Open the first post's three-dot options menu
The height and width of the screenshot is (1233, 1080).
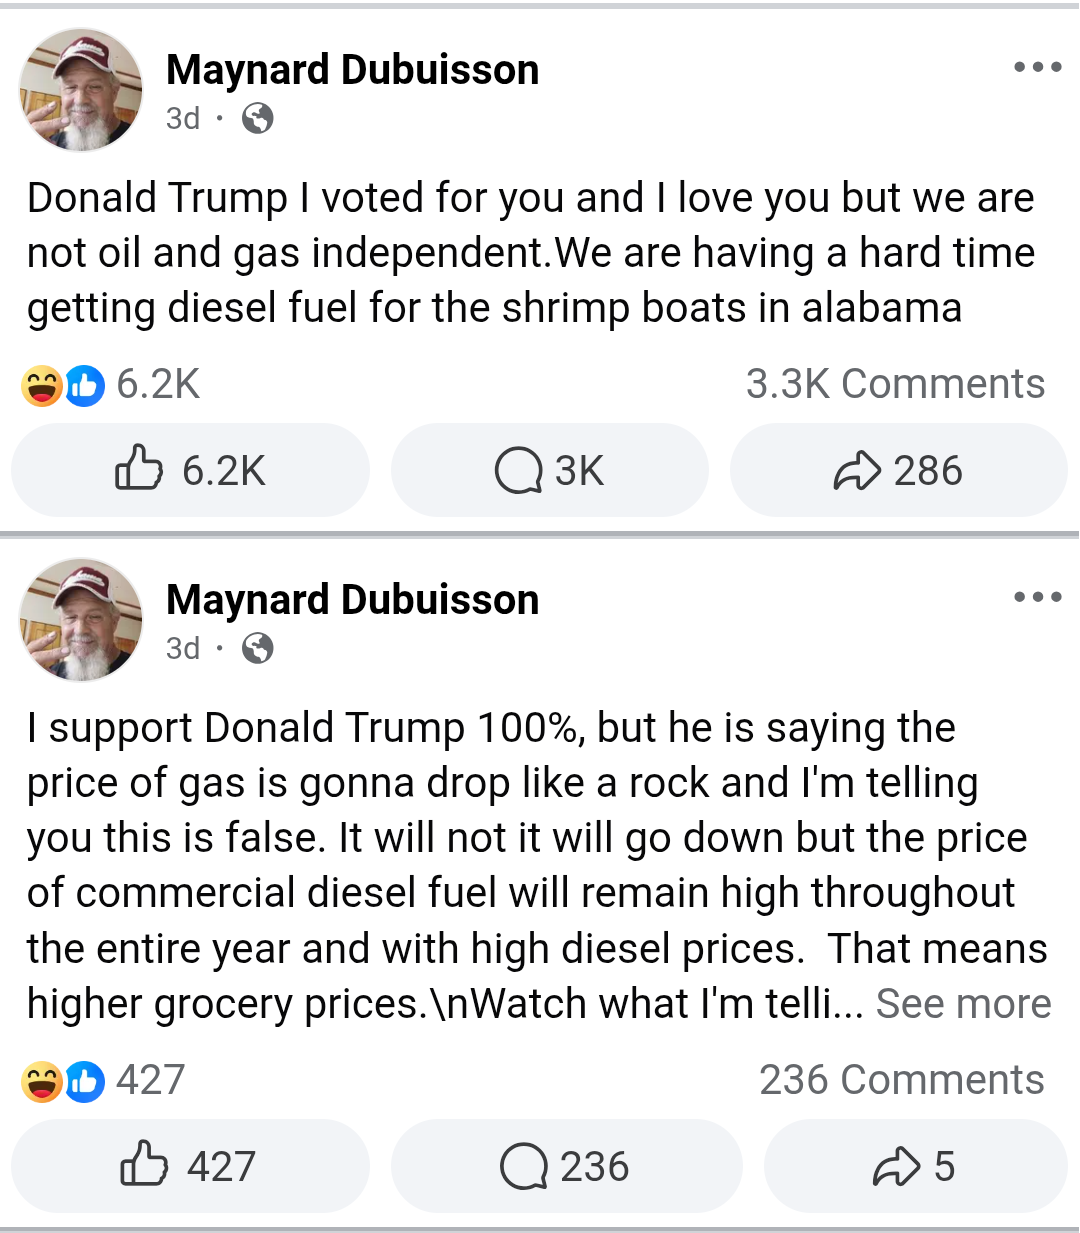click(1037, 67)
